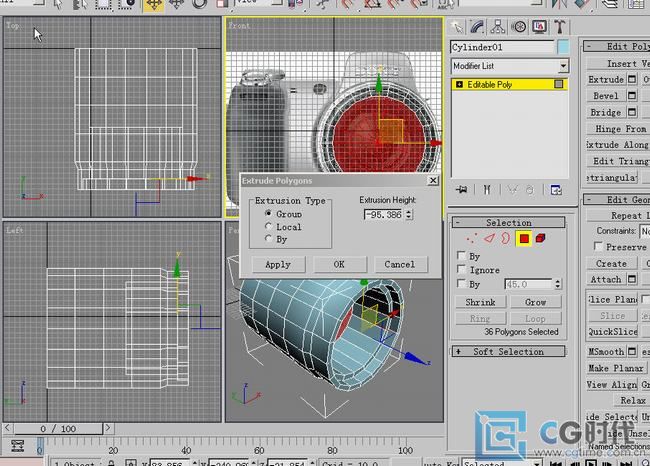Click the time slider right arrow
Viewport: 650px width, 466px height.
click(108, 428)
